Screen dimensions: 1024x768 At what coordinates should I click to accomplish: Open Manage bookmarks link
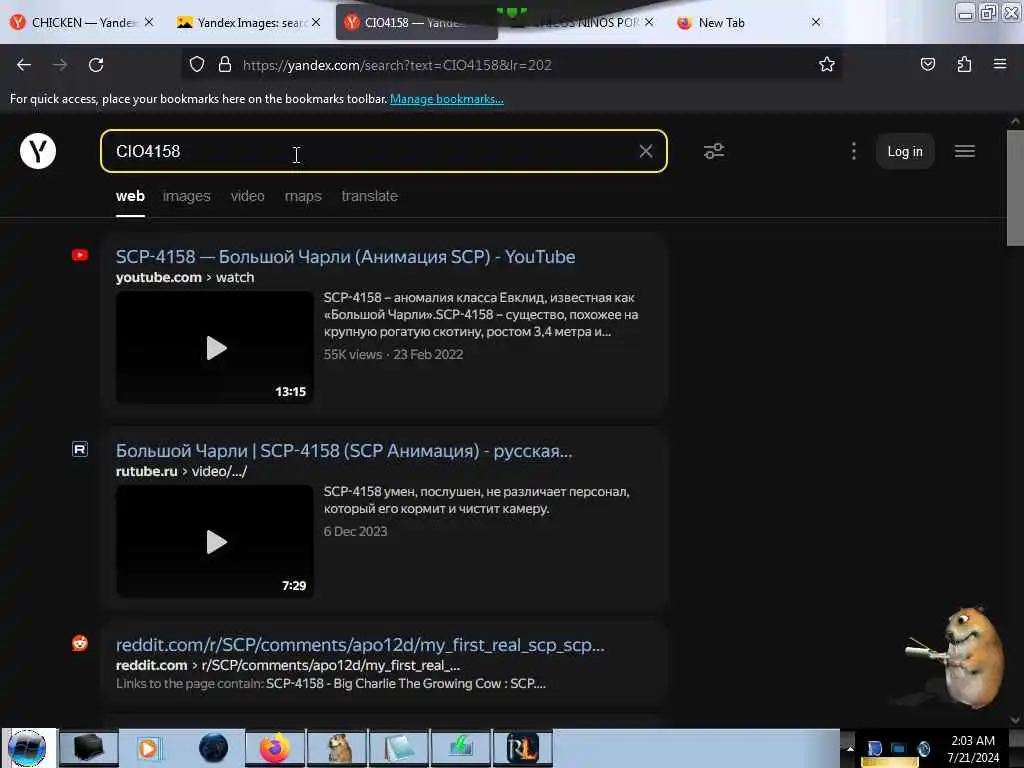[x=447, y=99]
